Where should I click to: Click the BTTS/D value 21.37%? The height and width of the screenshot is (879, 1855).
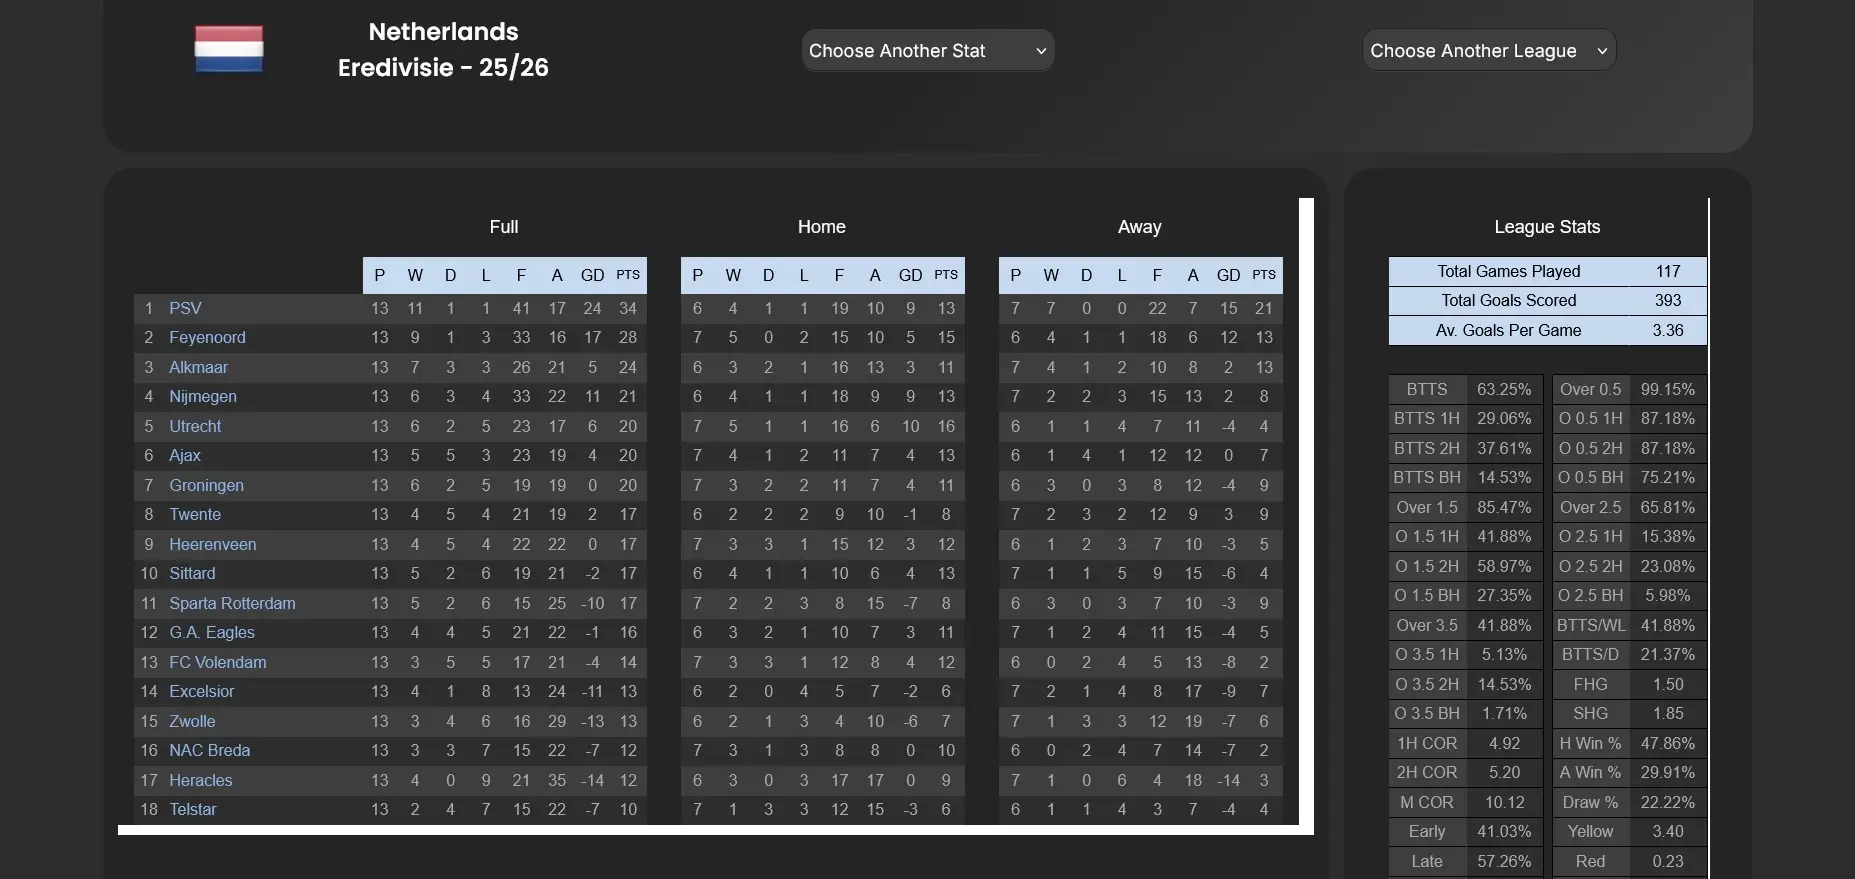pos(1668,654)
